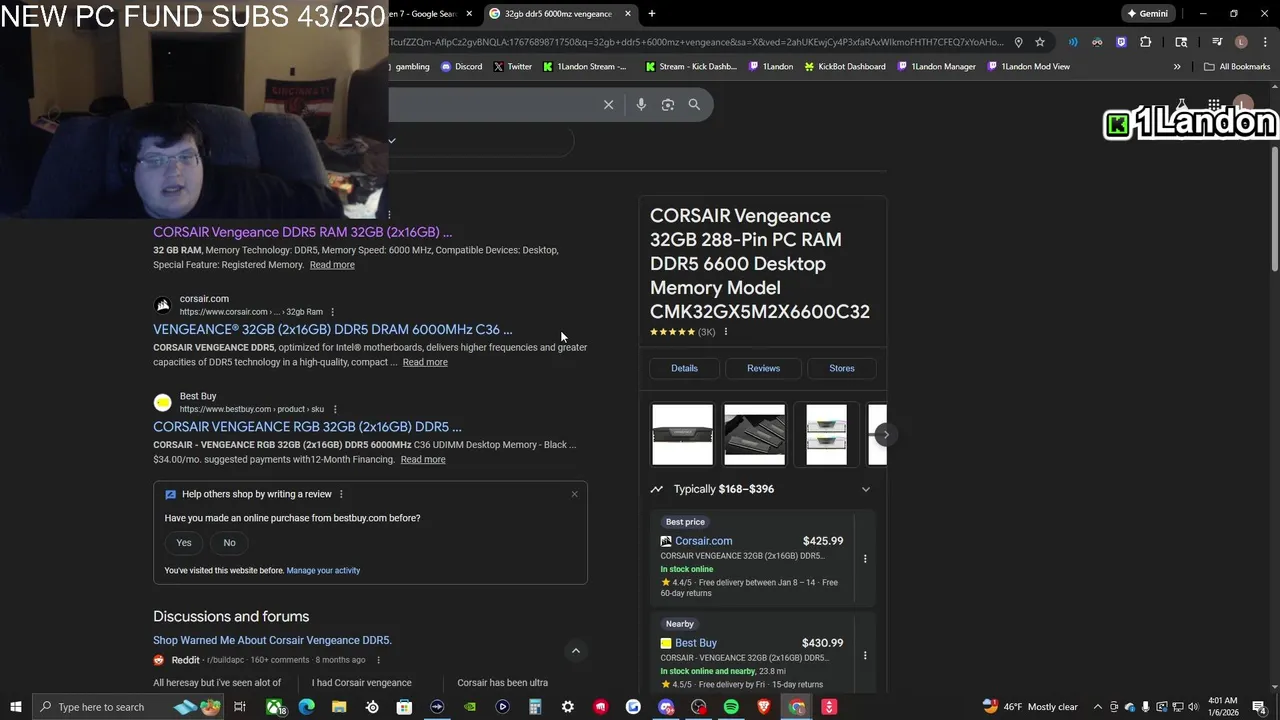Start voice search with the microphone icon
This screenshot has height=720, width=1280.
(641, 105)
